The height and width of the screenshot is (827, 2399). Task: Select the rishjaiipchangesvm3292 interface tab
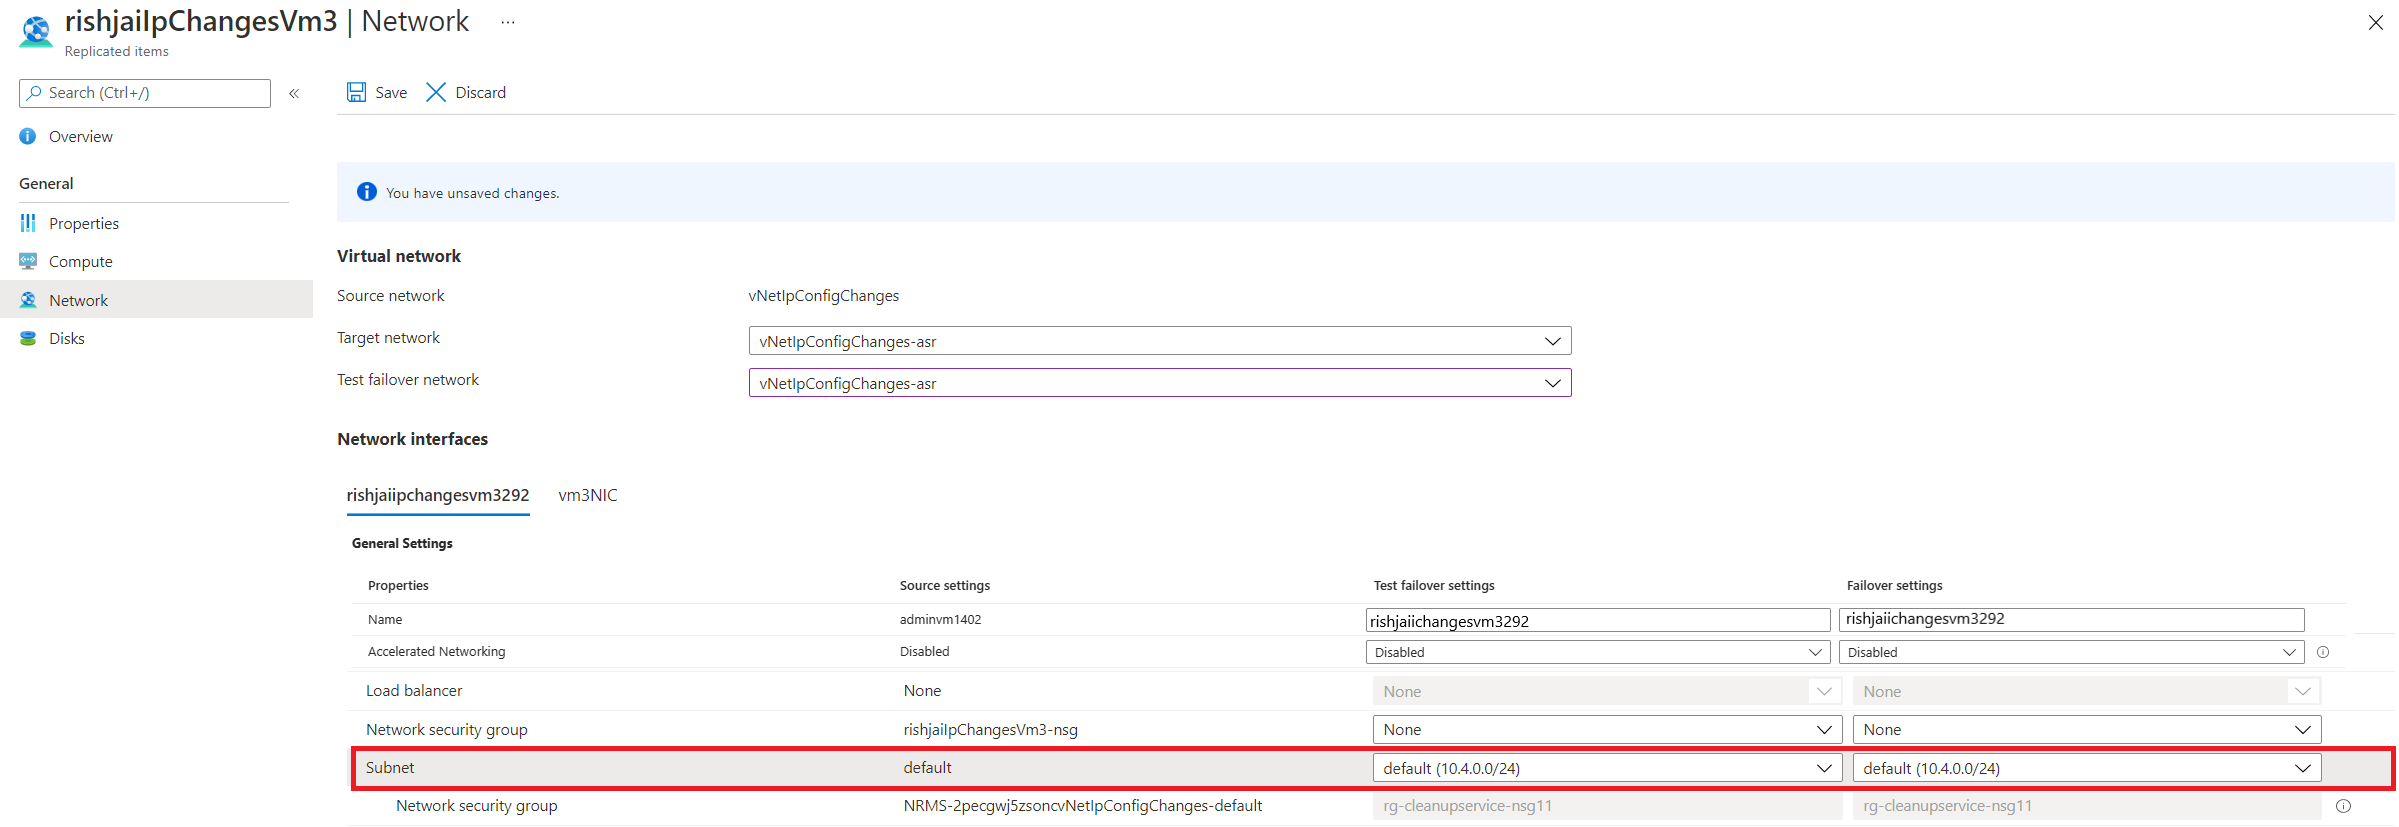click(x=438, y=495)
